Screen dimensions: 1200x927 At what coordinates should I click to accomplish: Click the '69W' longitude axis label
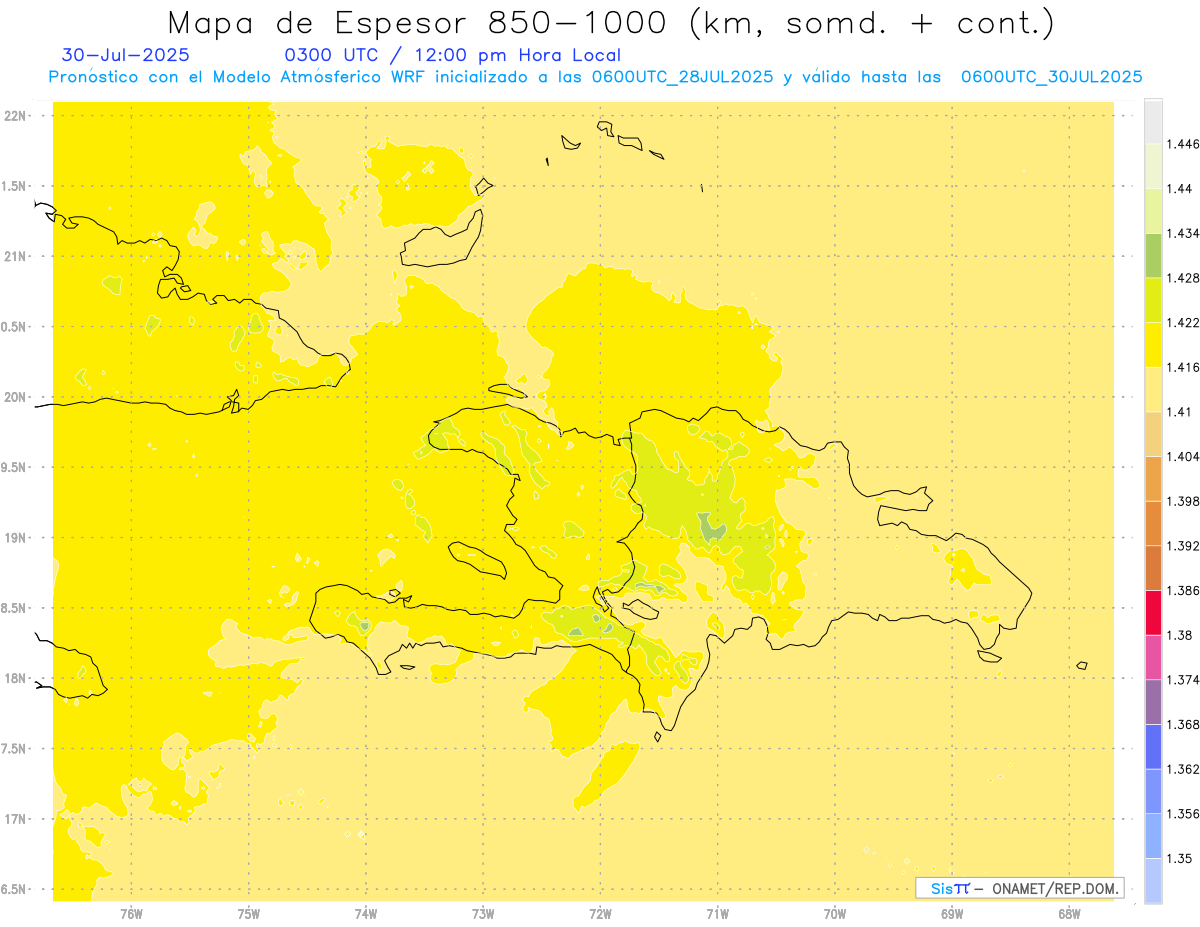pos(952,913)
